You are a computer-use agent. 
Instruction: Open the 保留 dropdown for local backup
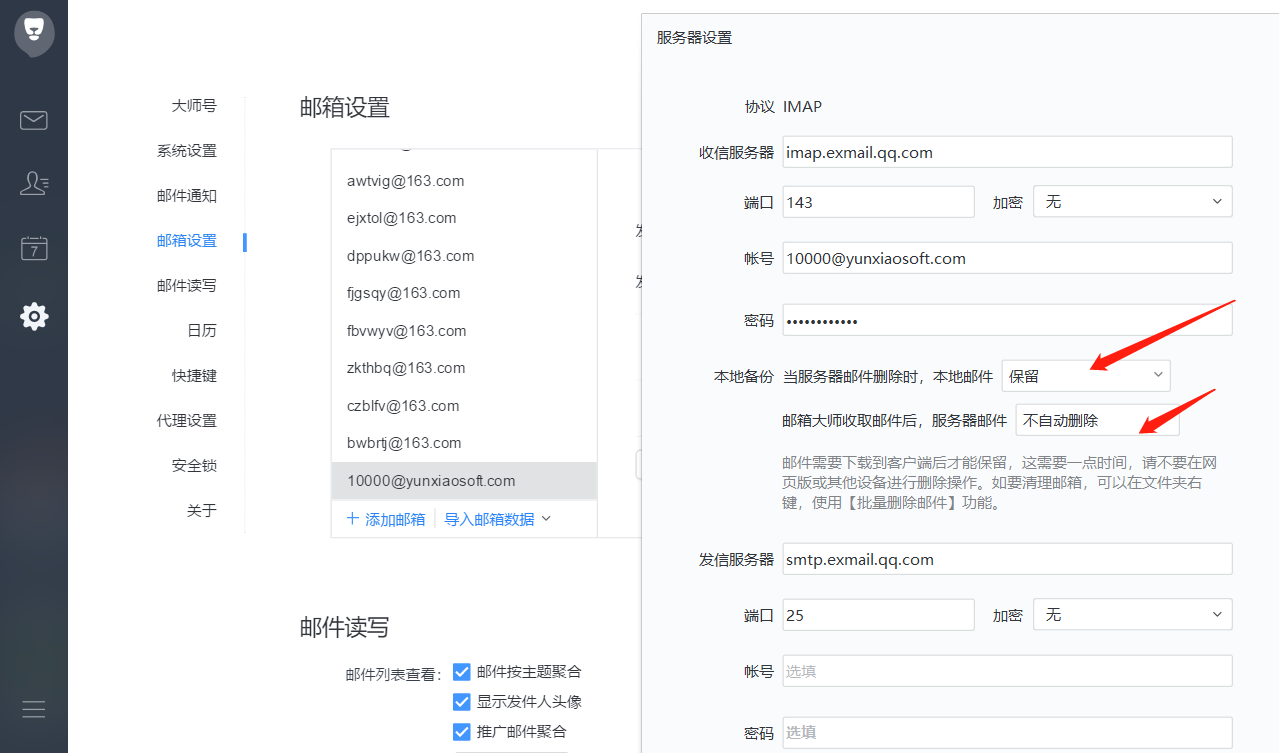pyautogui.click(x=1086, y=375)
